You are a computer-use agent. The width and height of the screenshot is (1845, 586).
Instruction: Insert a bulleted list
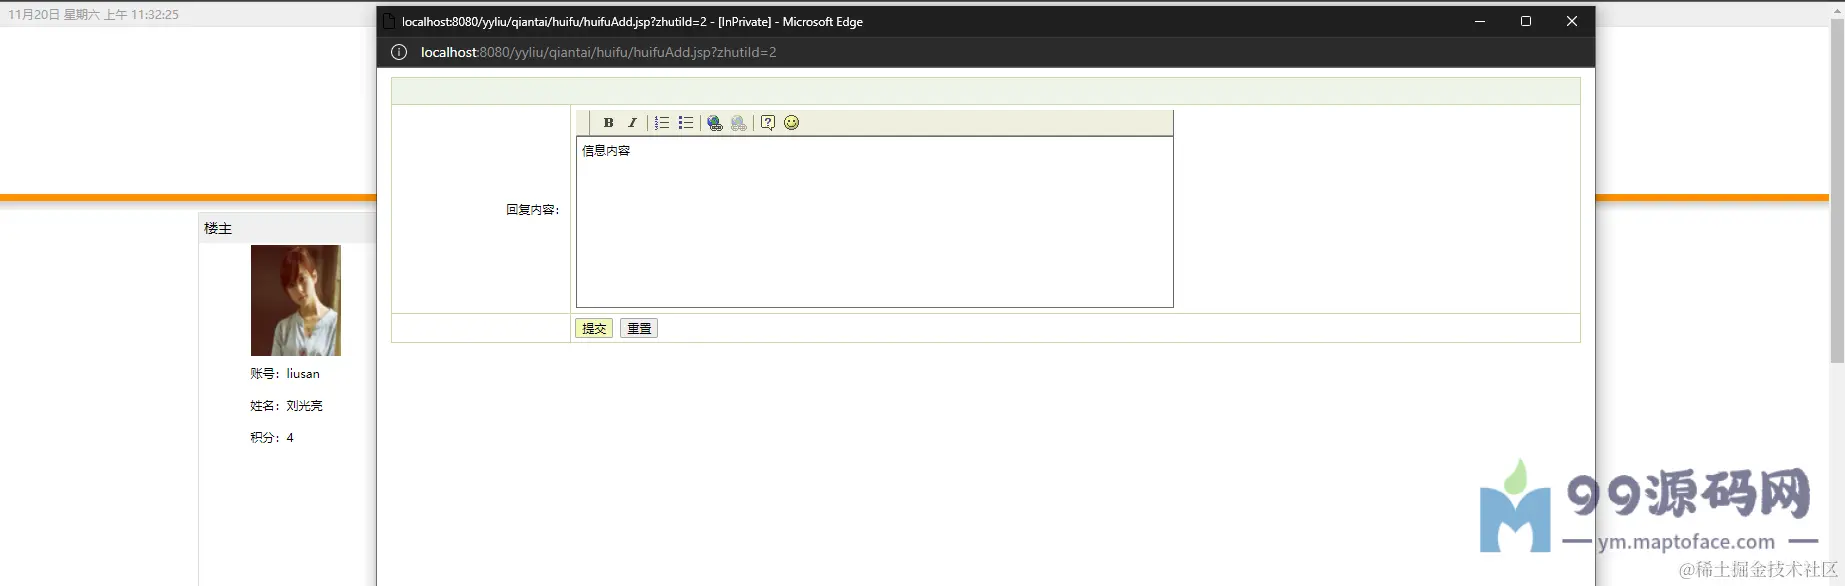[686, 123]
